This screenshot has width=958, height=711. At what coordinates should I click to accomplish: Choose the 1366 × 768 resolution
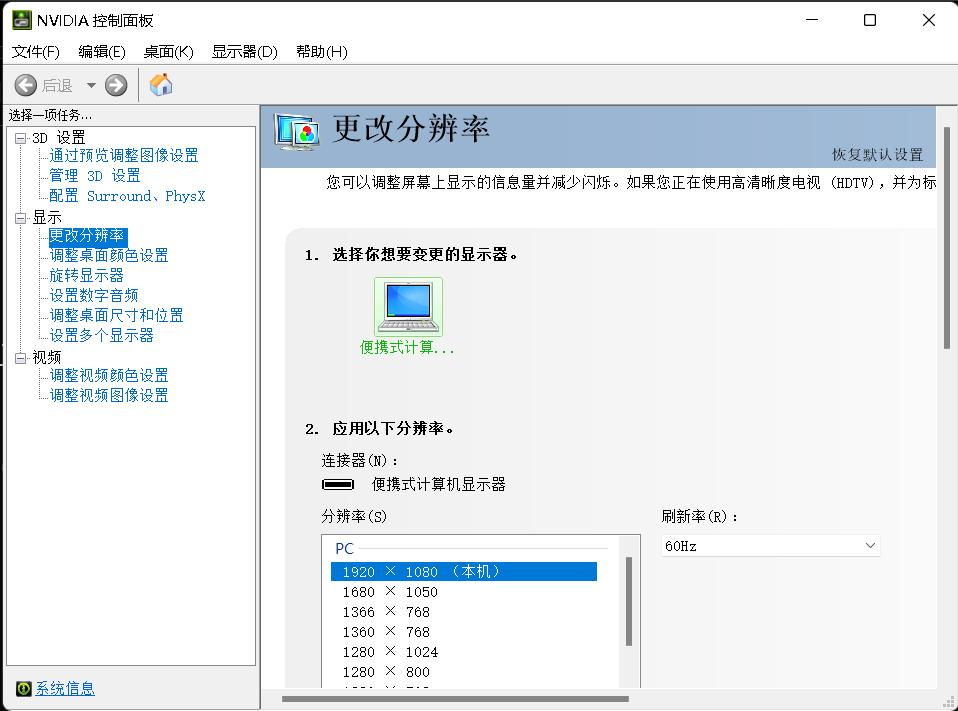click(x=386, y=612)
